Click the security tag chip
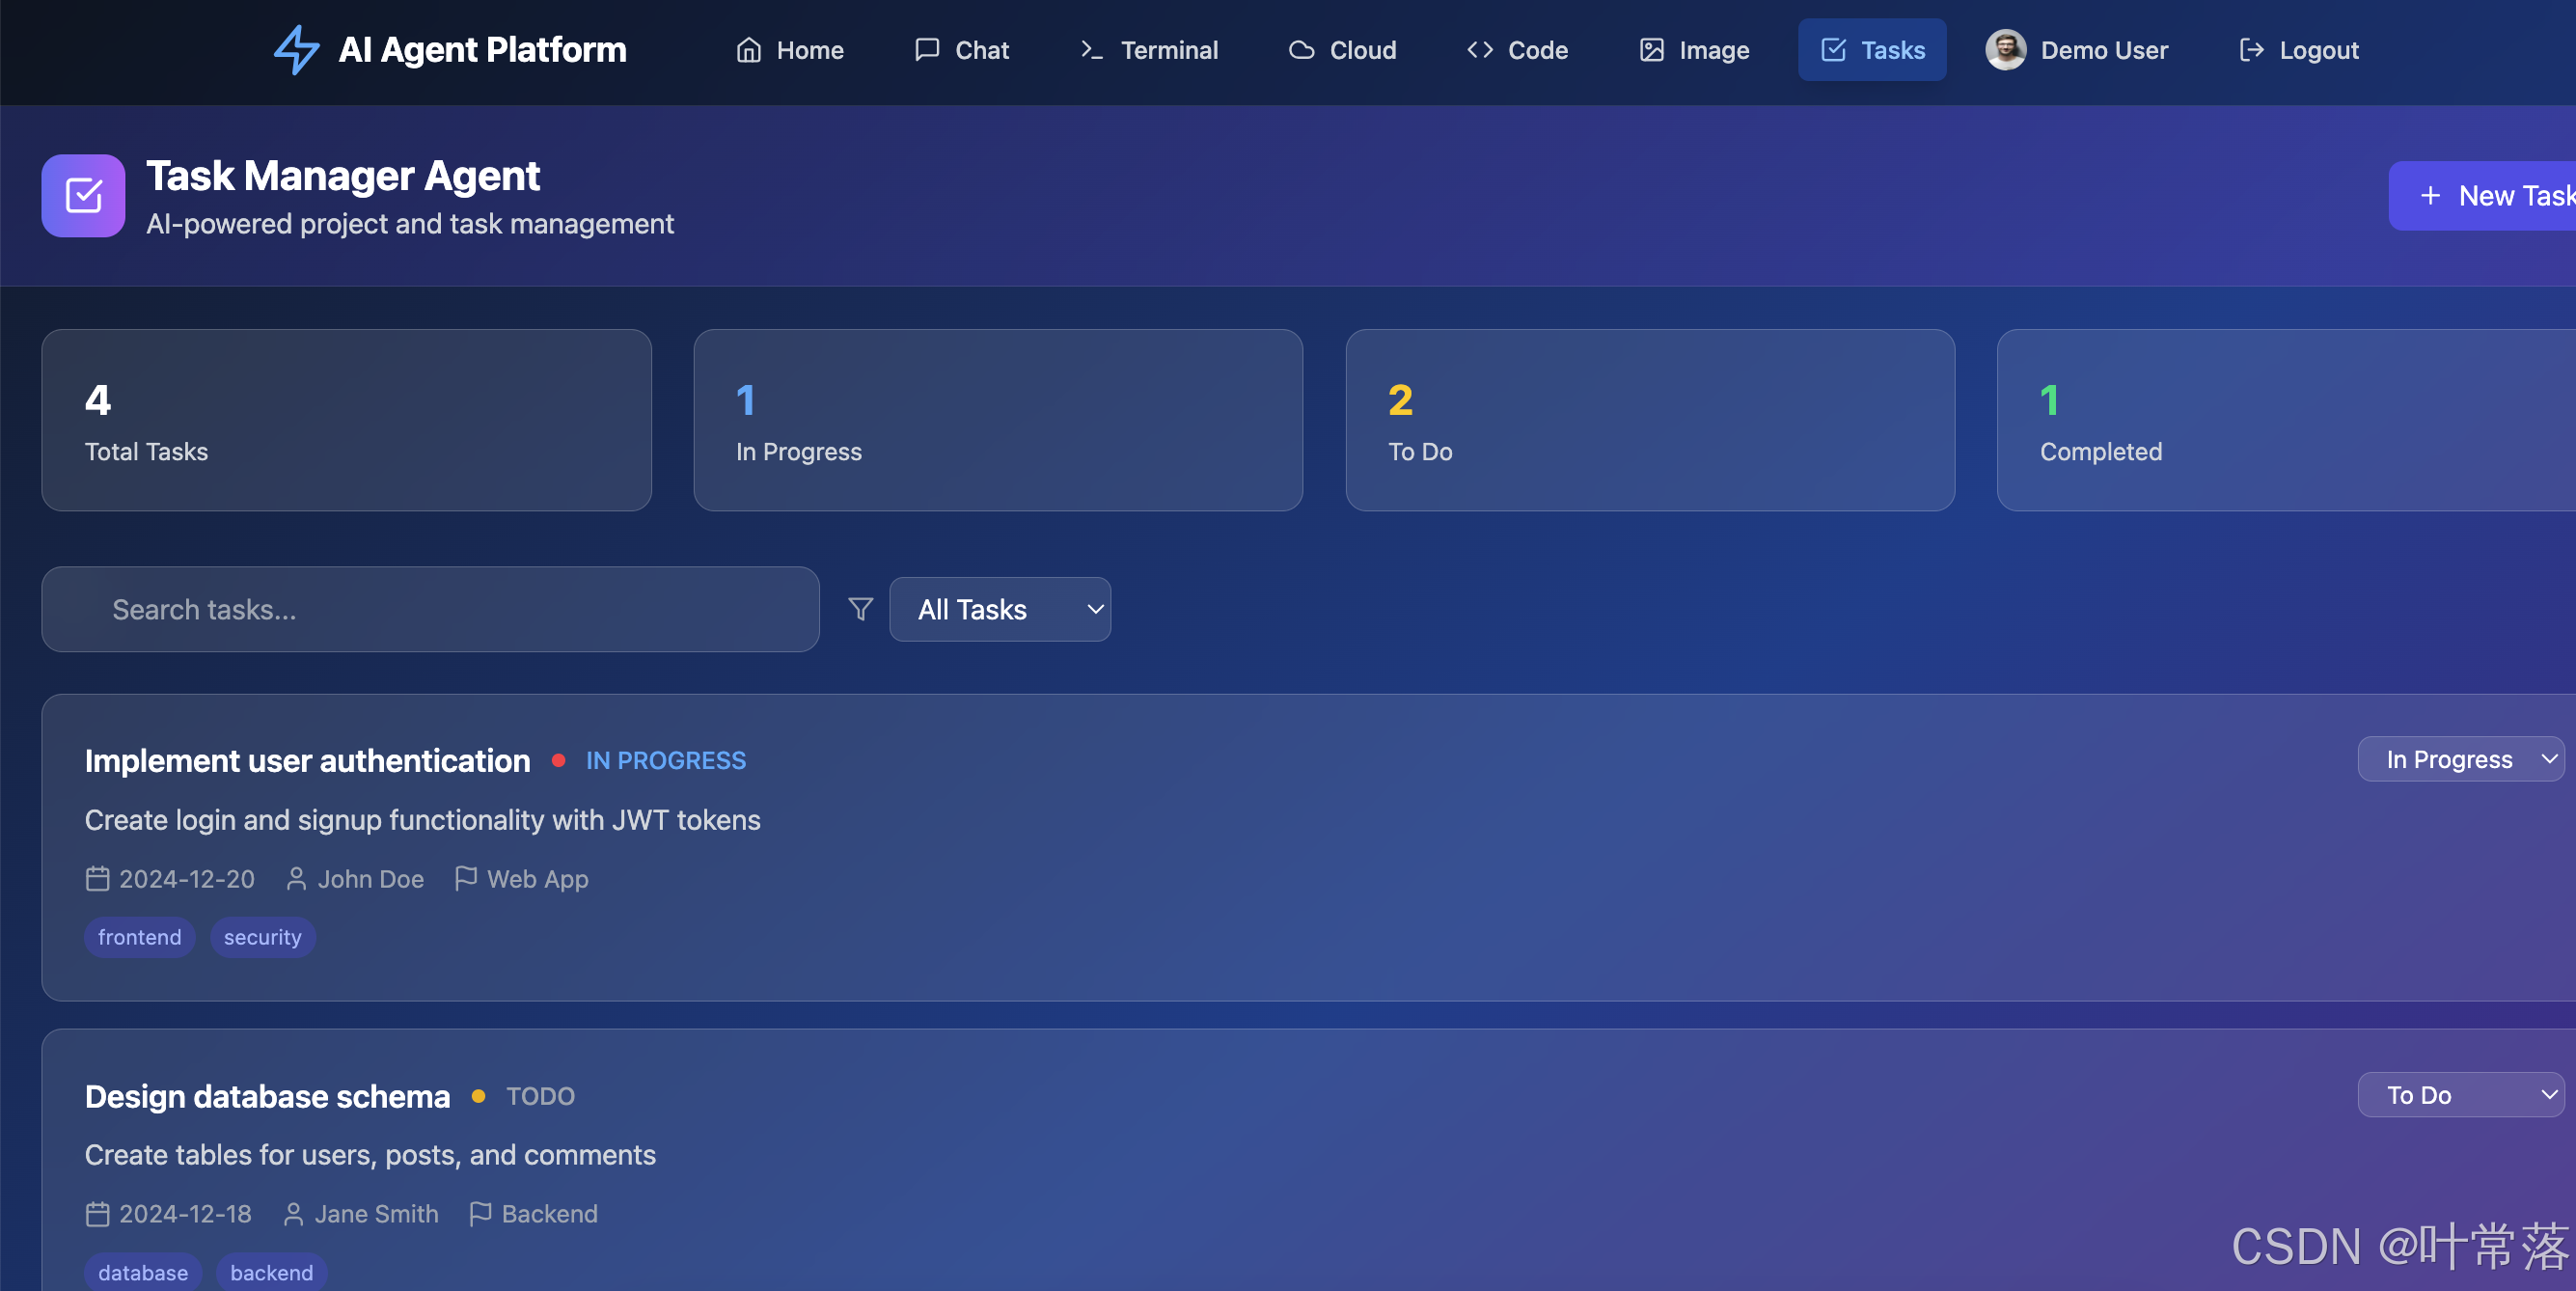 pos(262,937)
